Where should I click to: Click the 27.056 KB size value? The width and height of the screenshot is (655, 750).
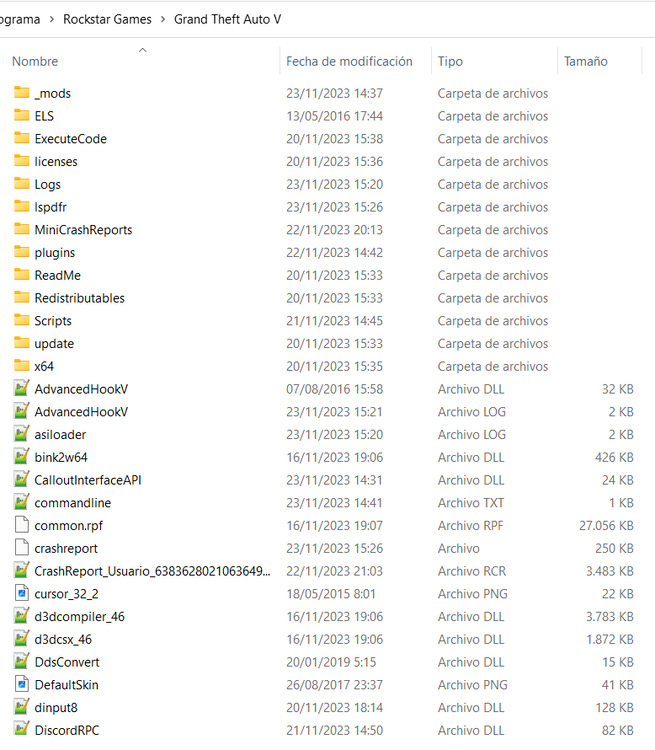tap(606, 526)
